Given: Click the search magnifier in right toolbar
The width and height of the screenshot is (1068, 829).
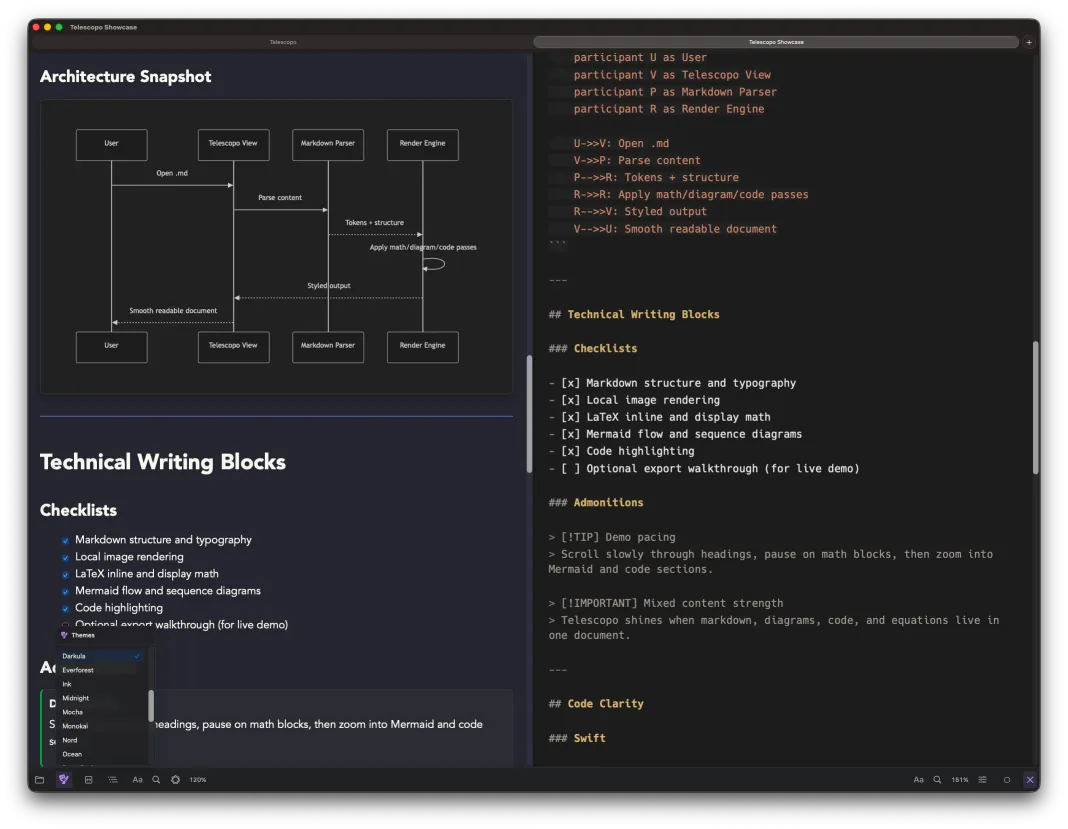Looking at the screenshot, I should point(938,779).
